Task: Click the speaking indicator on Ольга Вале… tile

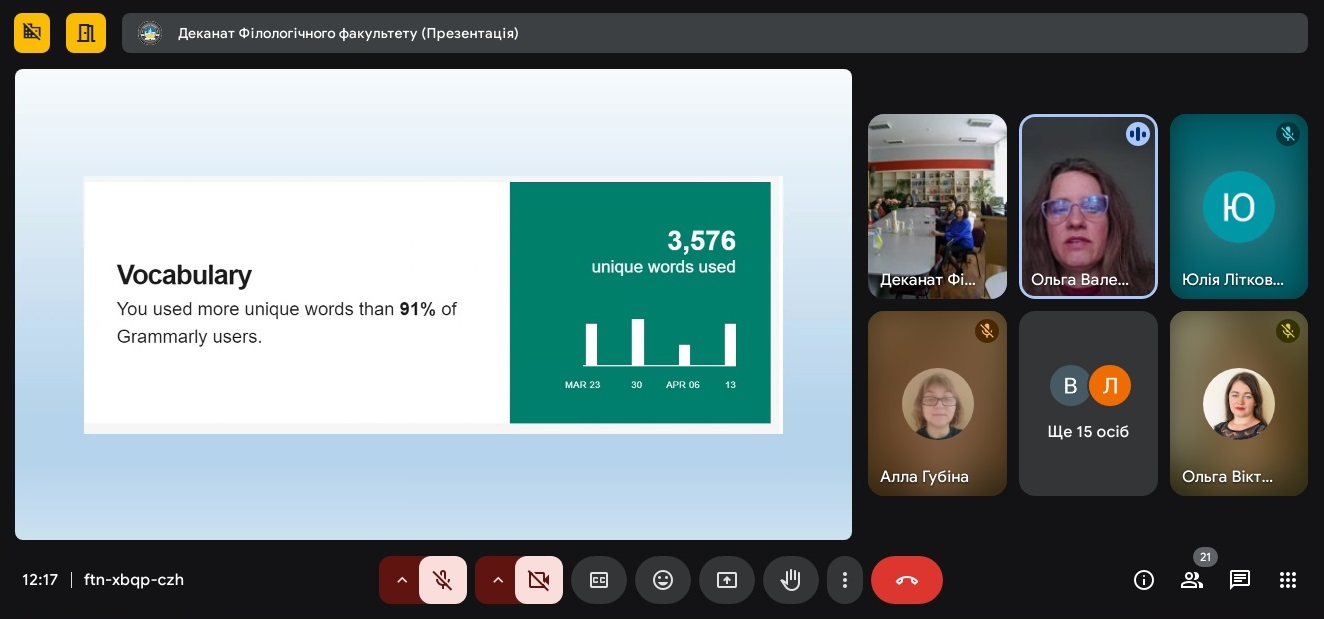Action: (x=1137, y=134)
